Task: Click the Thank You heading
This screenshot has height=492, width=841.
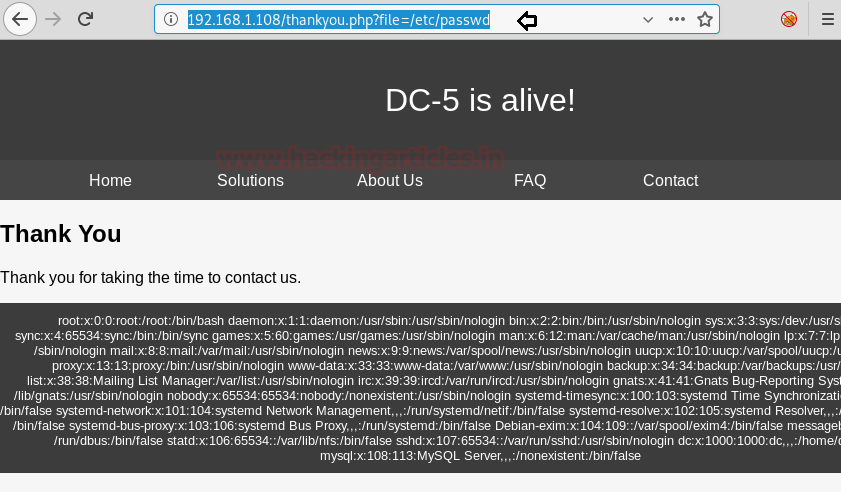Action: coord(61,234)
